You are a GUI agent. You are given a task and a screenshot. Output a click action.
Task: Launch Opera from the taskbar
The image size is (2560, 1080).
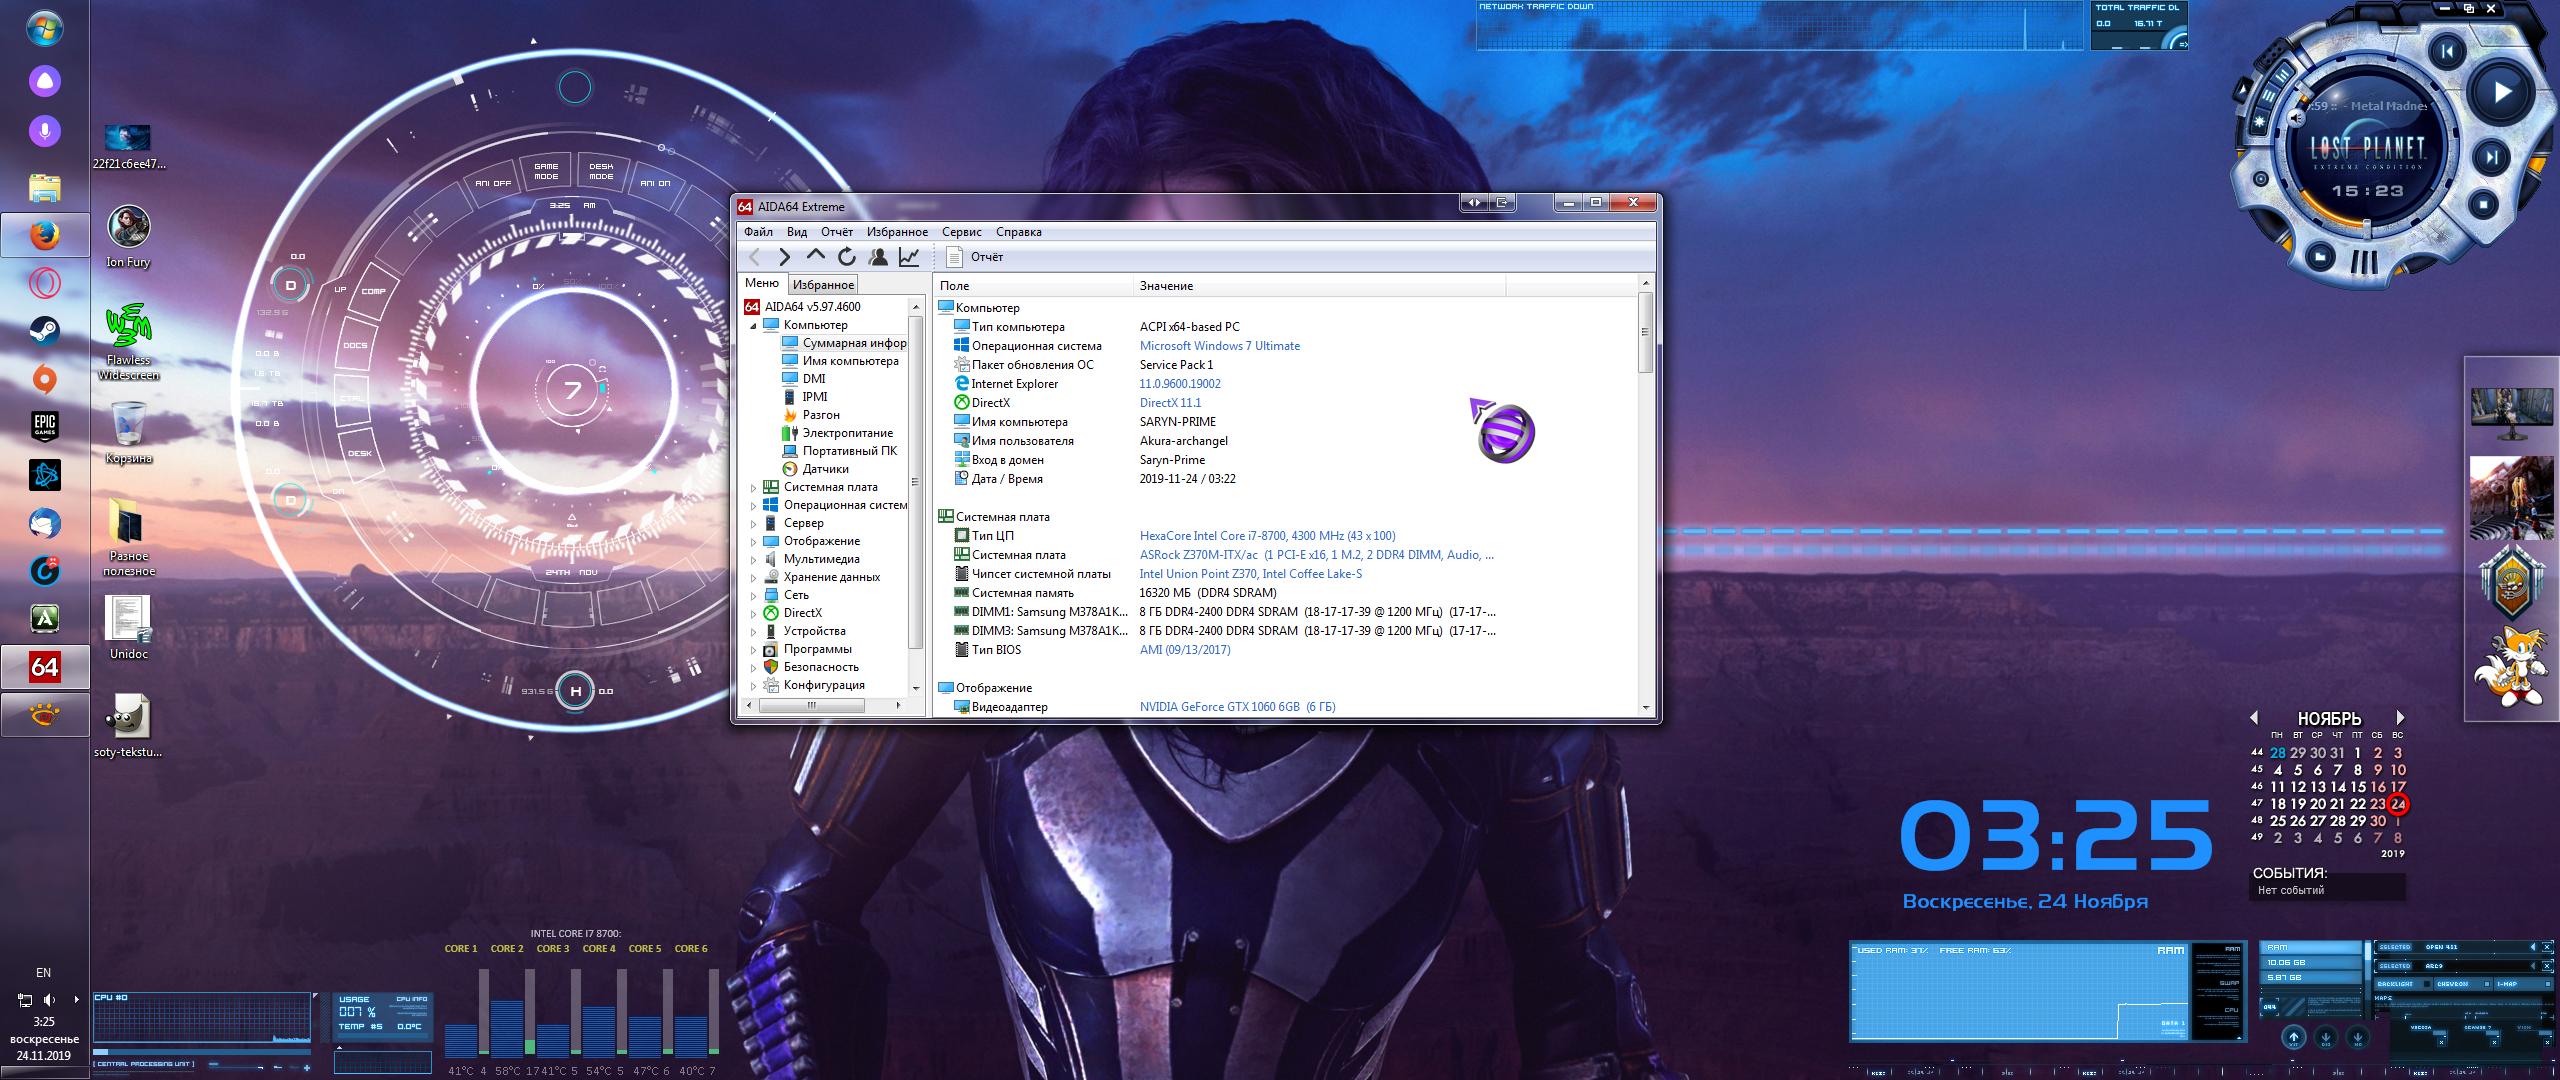[x=44, y=283]
